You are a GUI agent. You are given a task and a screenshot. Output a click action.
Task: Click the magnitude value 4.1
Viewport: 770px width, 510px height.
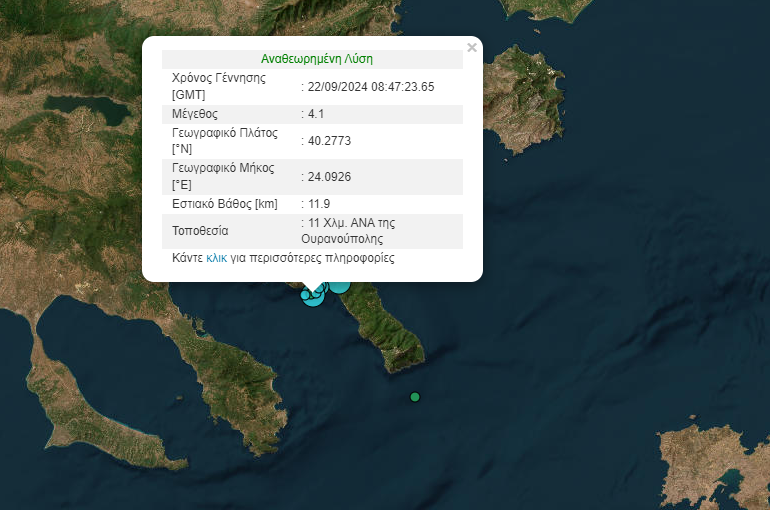[317, 114]
